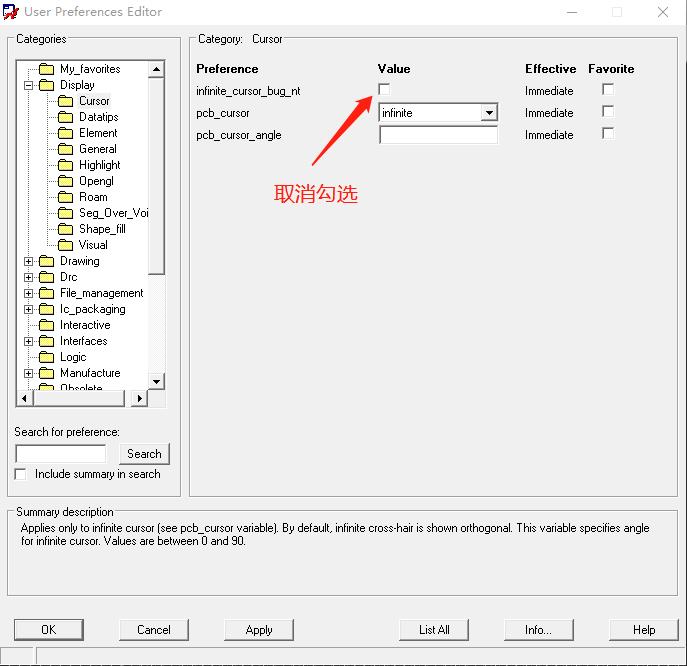The width and height of the screenshot is (687, 666).
Task: Open the pcb_cursor value dropdown
Action: pos(489,113)
